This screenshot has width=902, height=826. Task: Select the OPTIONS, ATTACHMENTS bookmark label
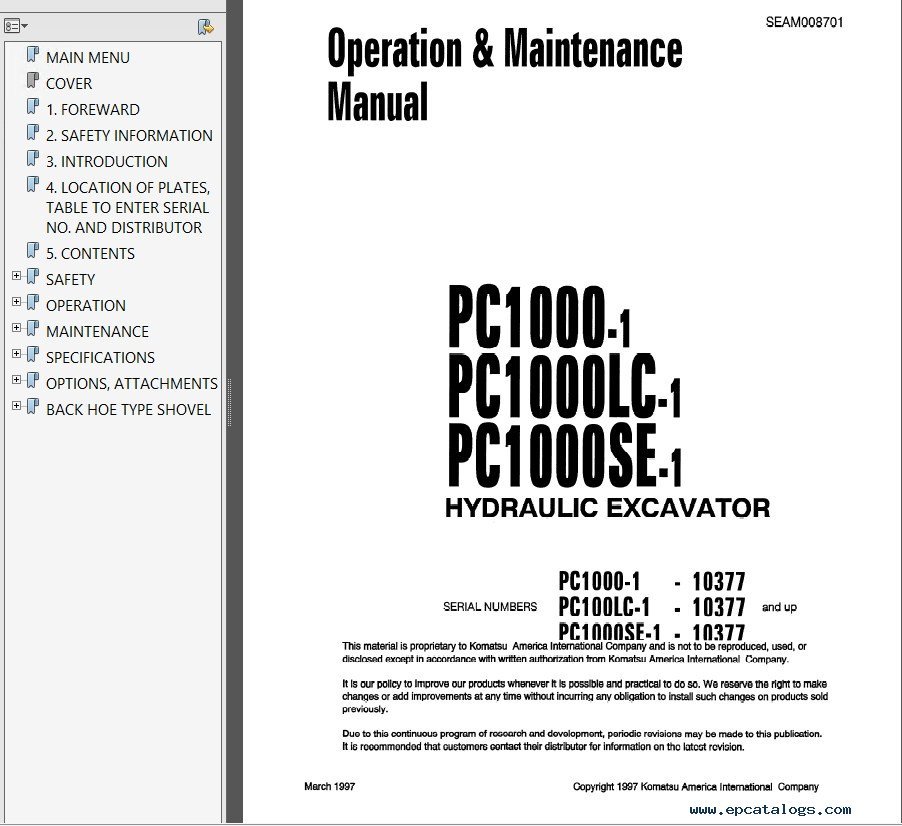132,384
